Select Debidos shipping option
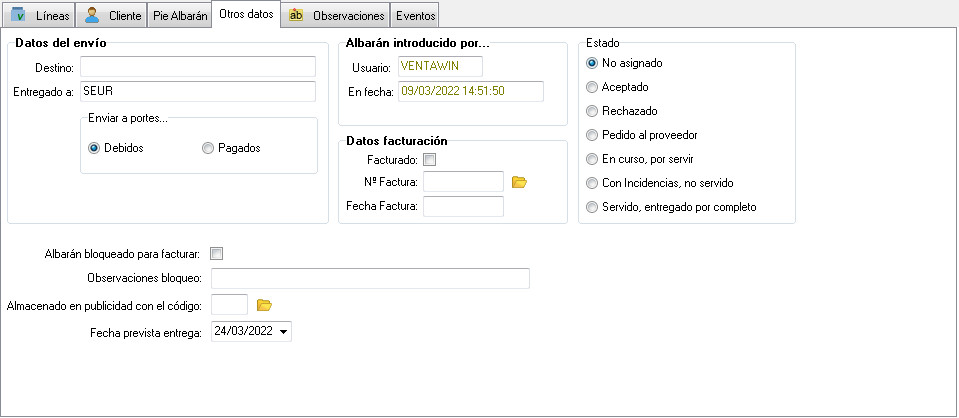The image size is (959, 418). pos(95,148)
